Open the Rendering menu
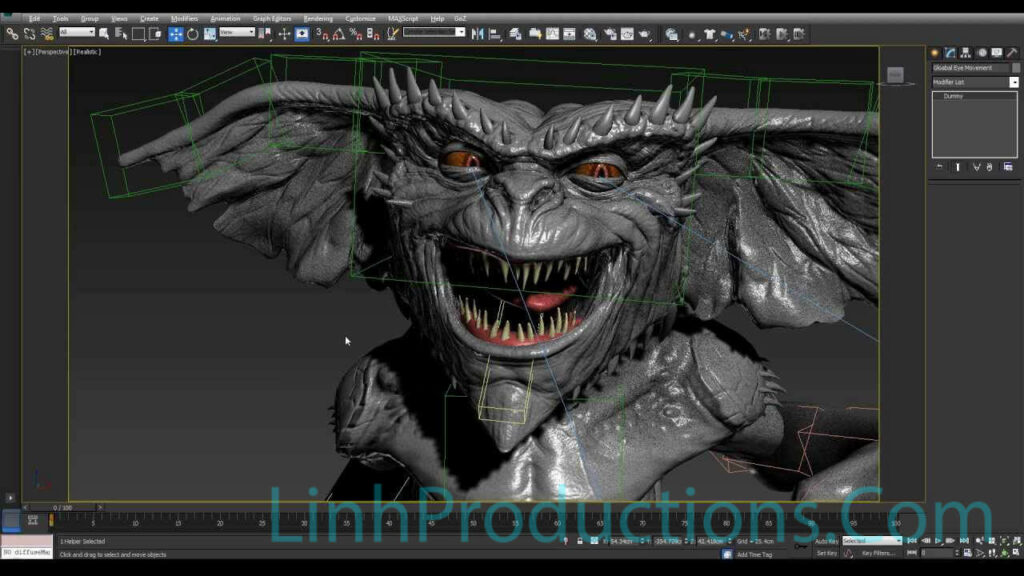The image size is (1024, 576). point(318,18)
